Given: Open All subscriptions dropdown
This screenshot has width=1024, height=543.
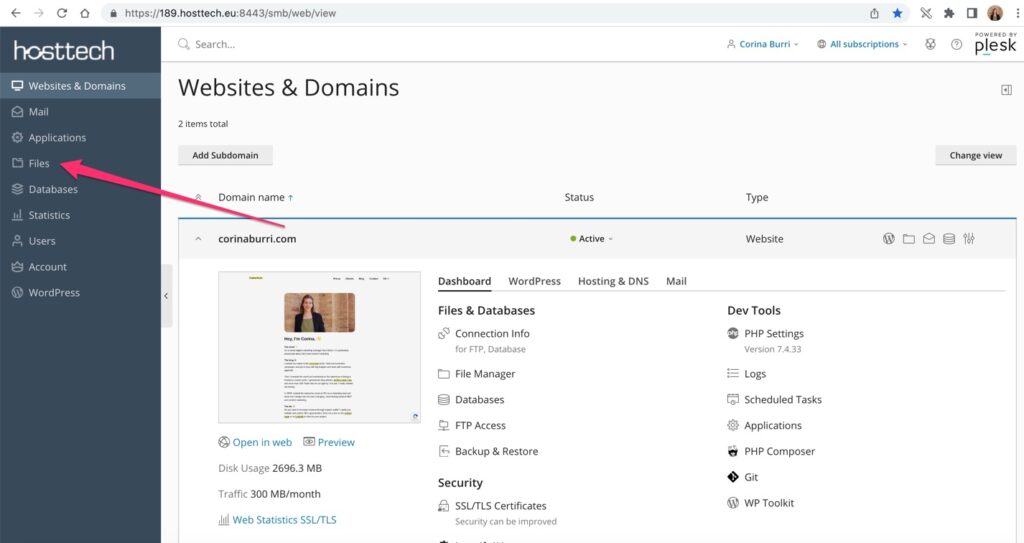Looking at the screenshot, I should tap(863, 44).
